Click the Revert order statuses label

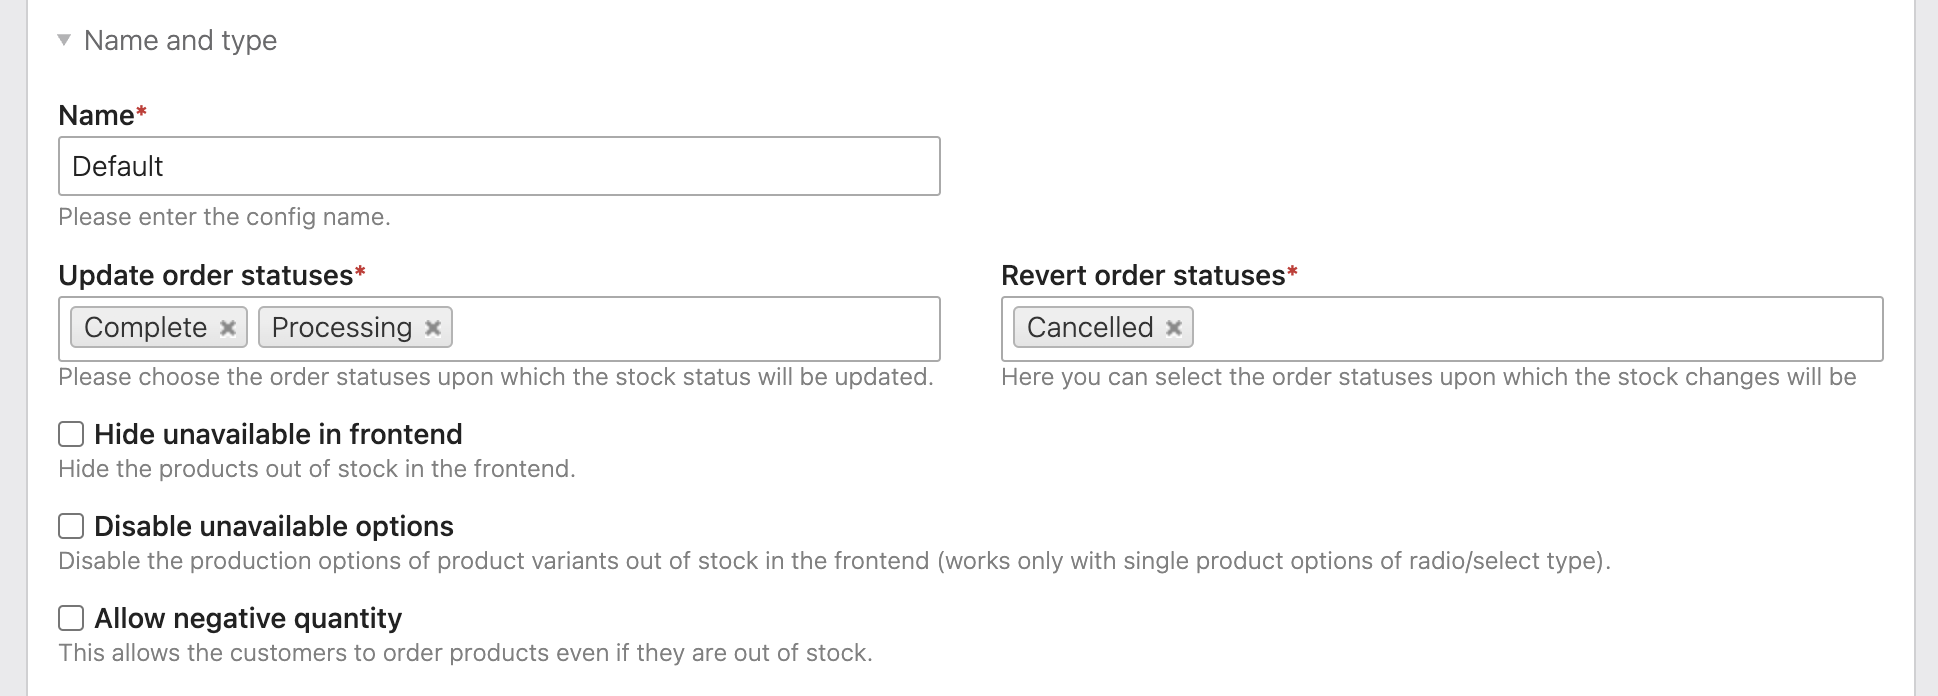click(1142, 275)
